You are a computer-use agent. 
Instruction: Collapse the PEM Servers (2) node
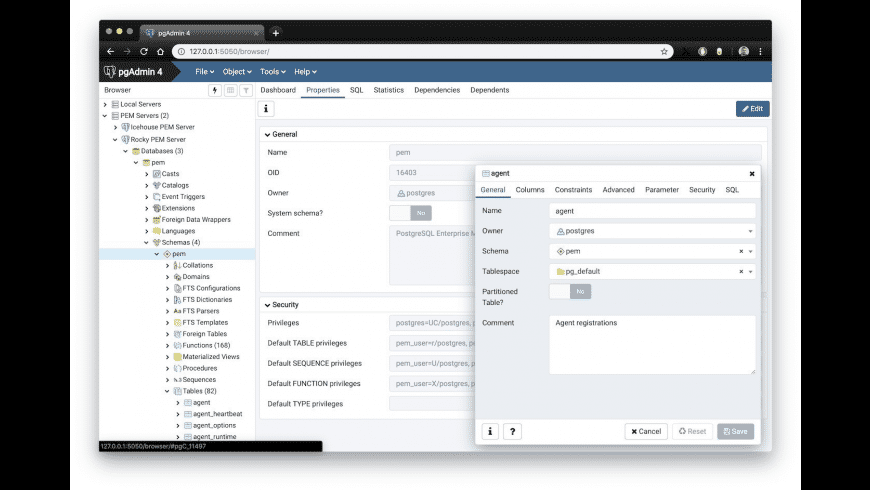(x=105, y=116)
